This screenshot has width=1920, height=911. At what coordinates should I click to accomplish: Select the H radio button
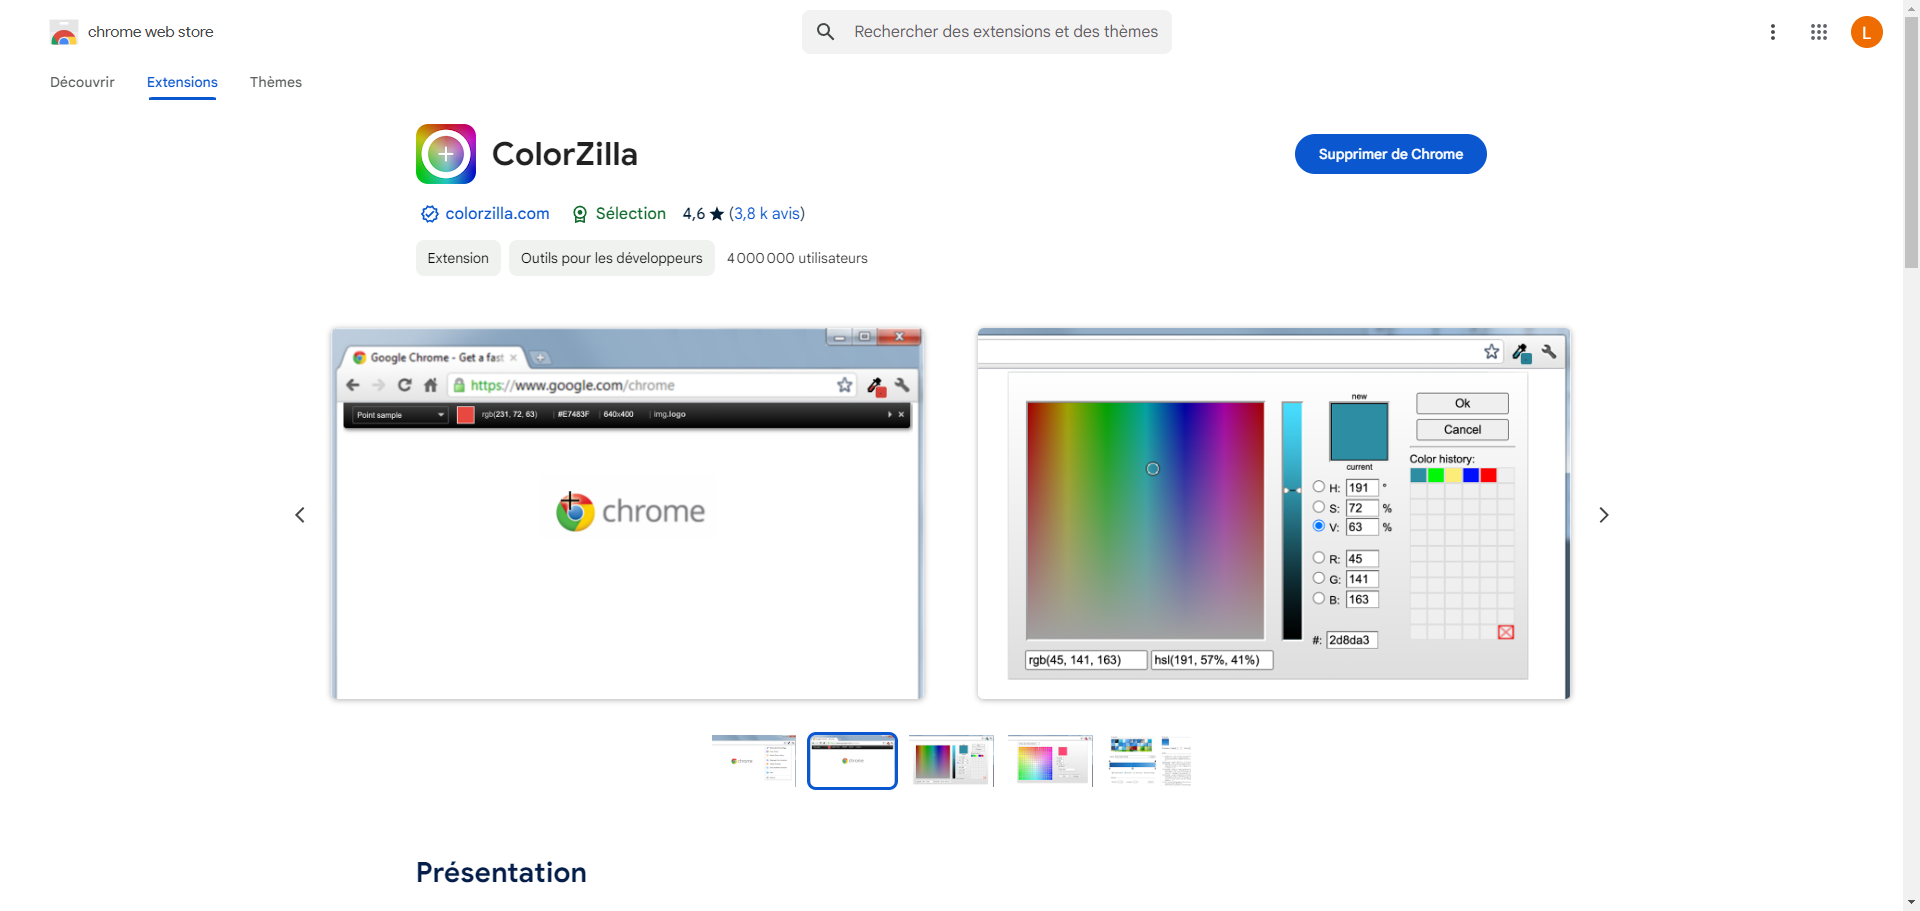[x=1319, y=487]
